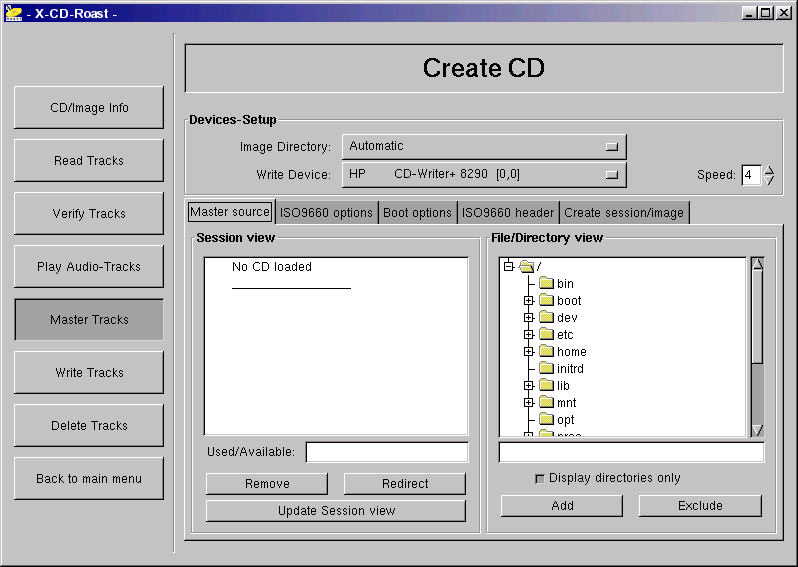Open Delete Tracks menu
The height and width of the screenshot is (567, 798).
click(89, 425)
